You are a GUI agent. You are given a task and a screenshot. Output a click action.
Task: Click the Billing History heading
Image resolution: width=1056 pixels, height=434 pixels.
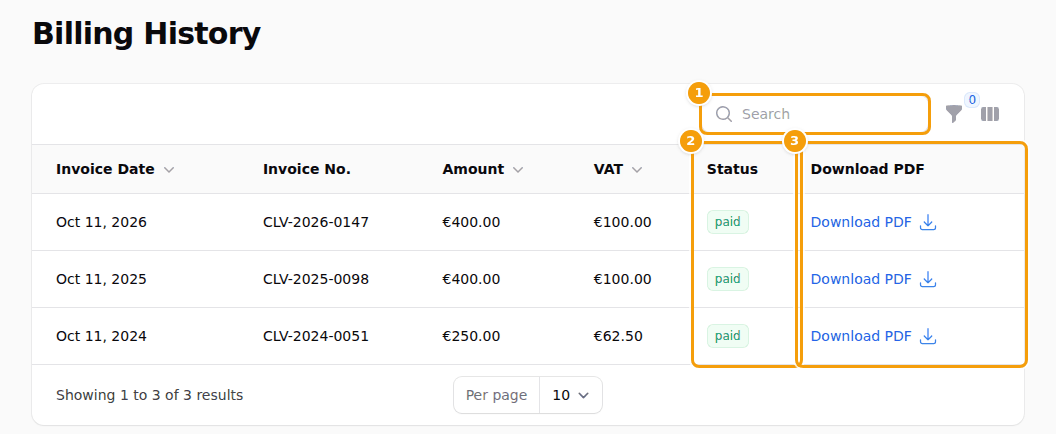[x=147, y=33]
